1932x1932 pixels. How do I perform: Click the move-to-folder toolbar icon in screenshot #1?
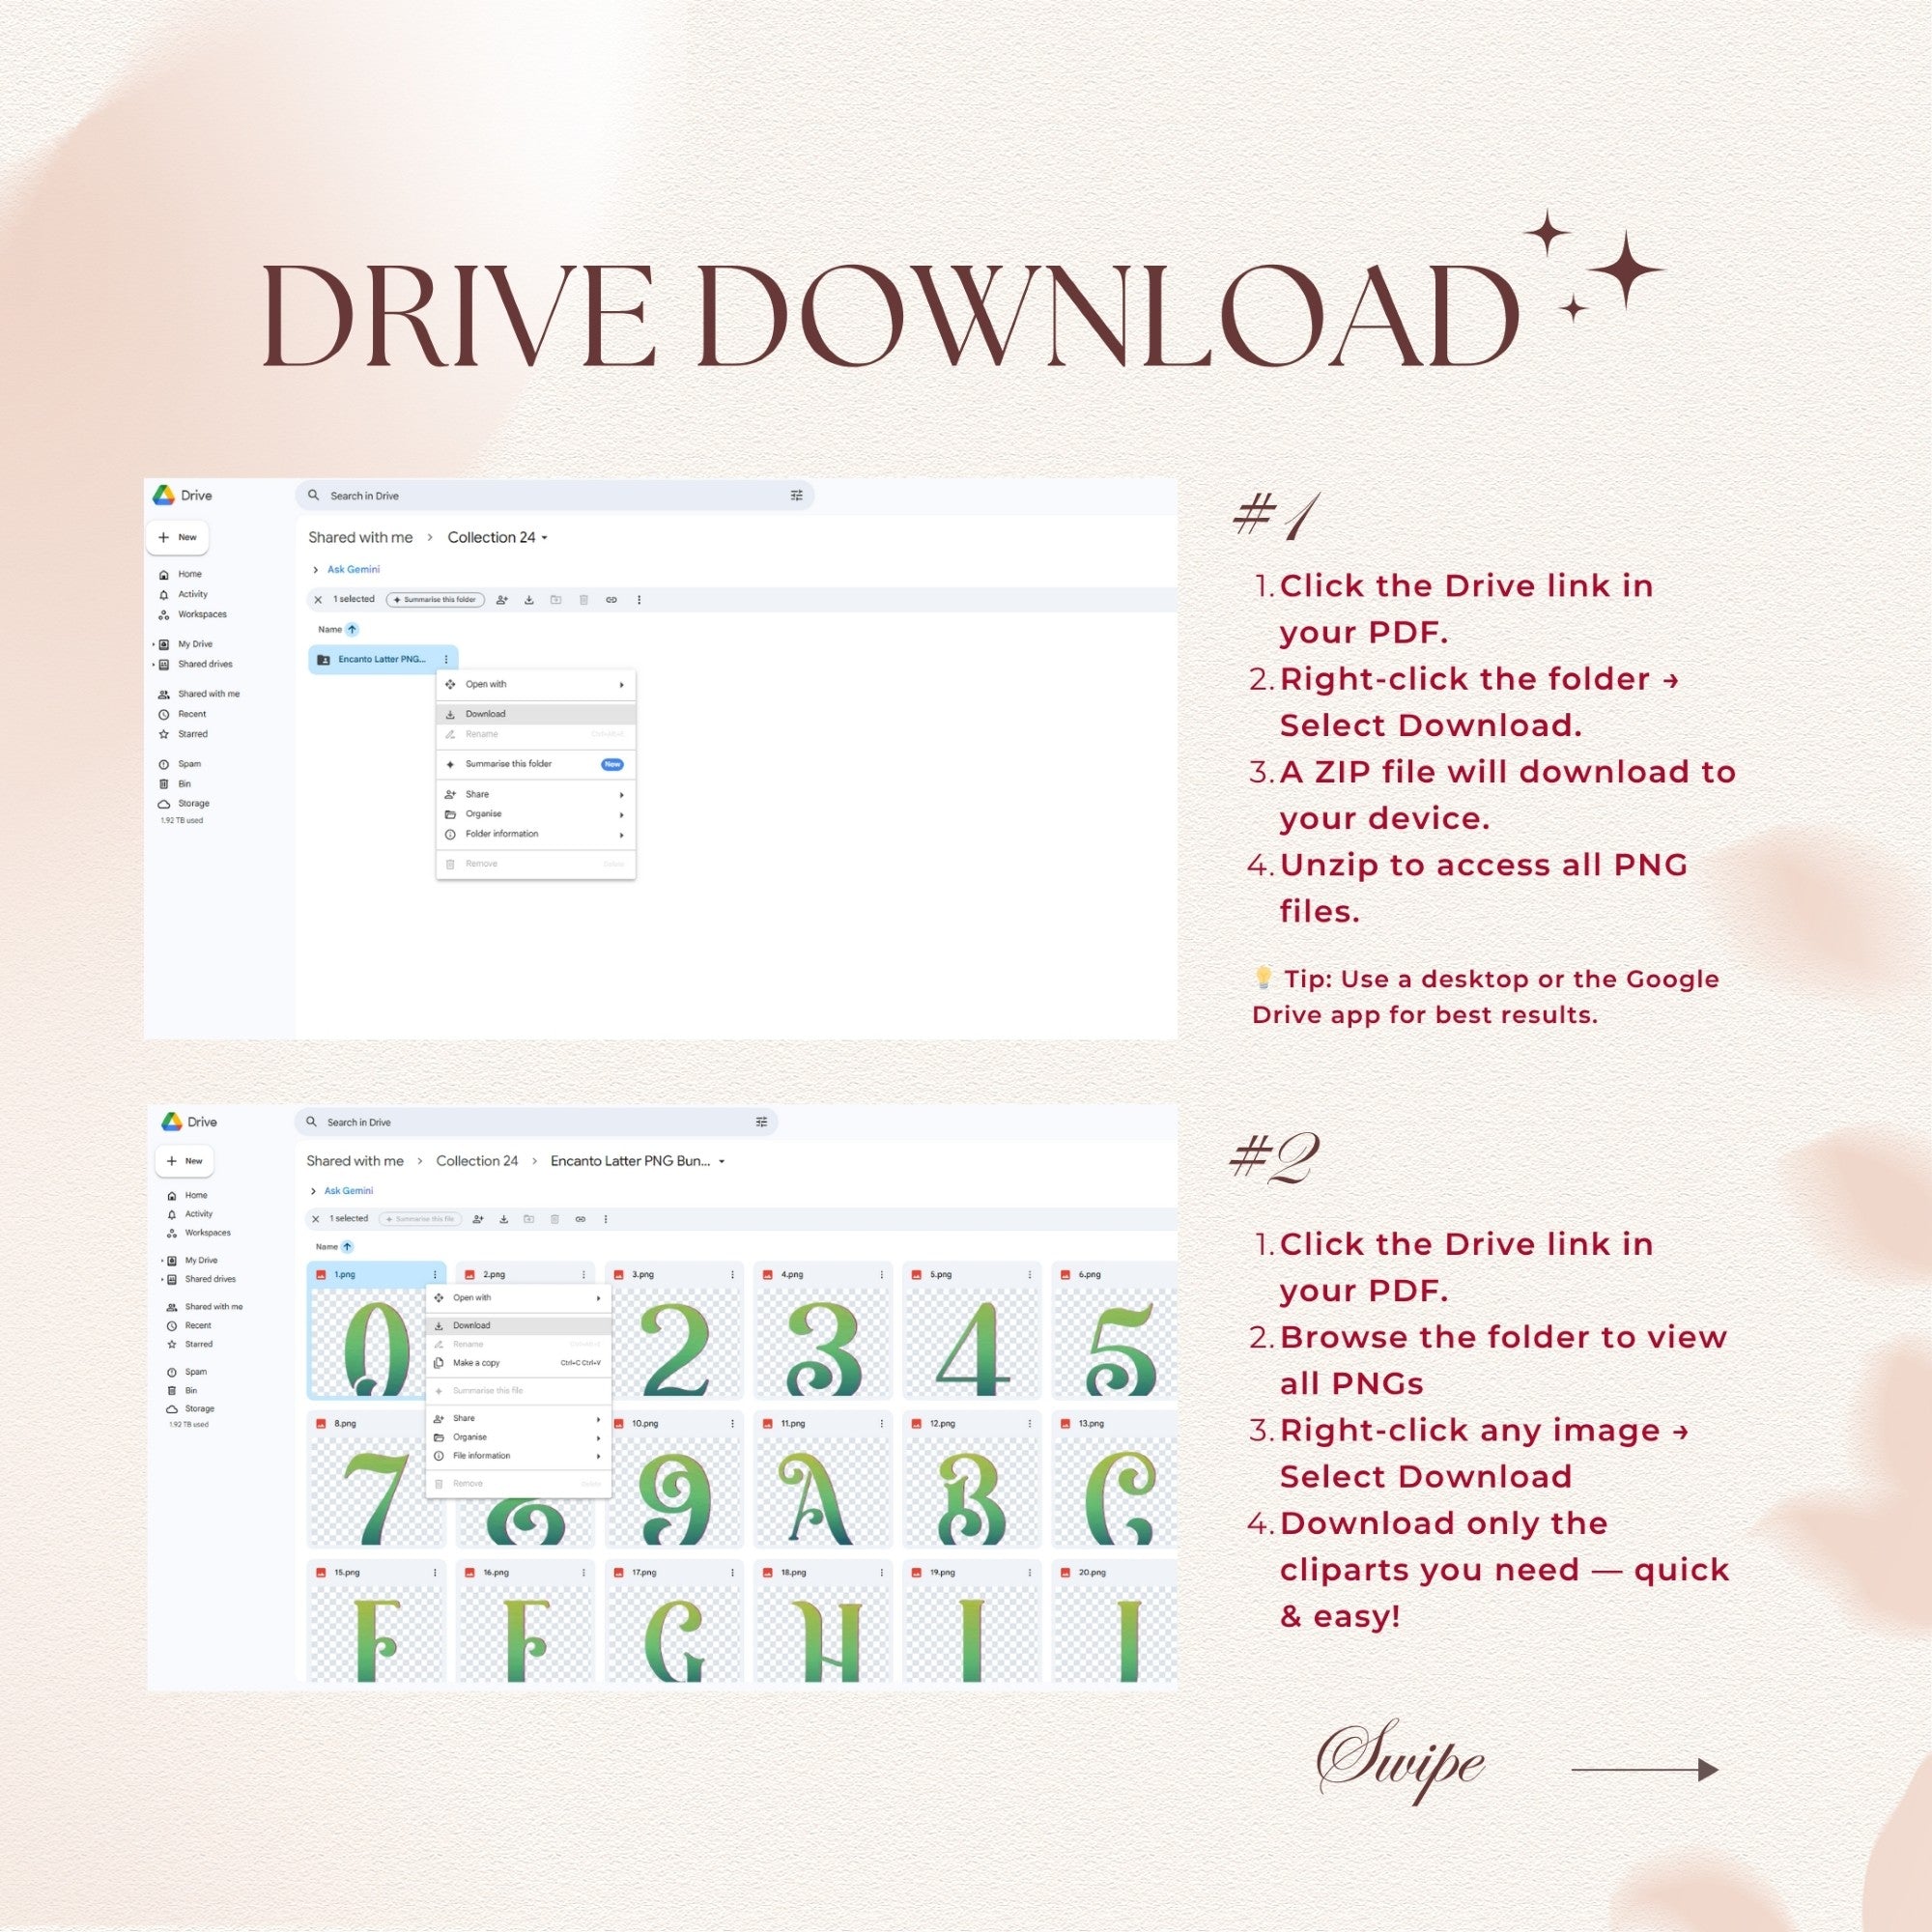556,600
